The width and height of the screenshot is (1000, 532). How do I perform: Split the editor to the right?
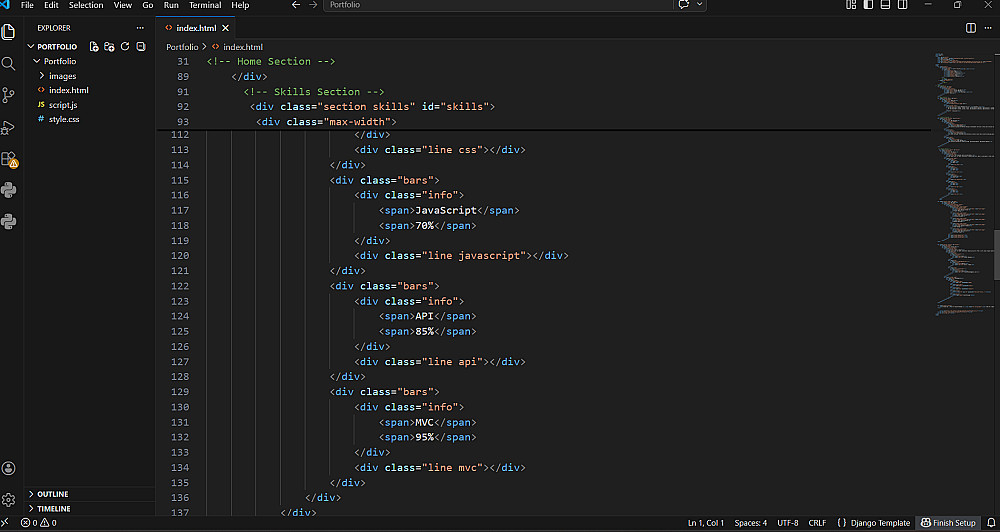coord(971,28)
